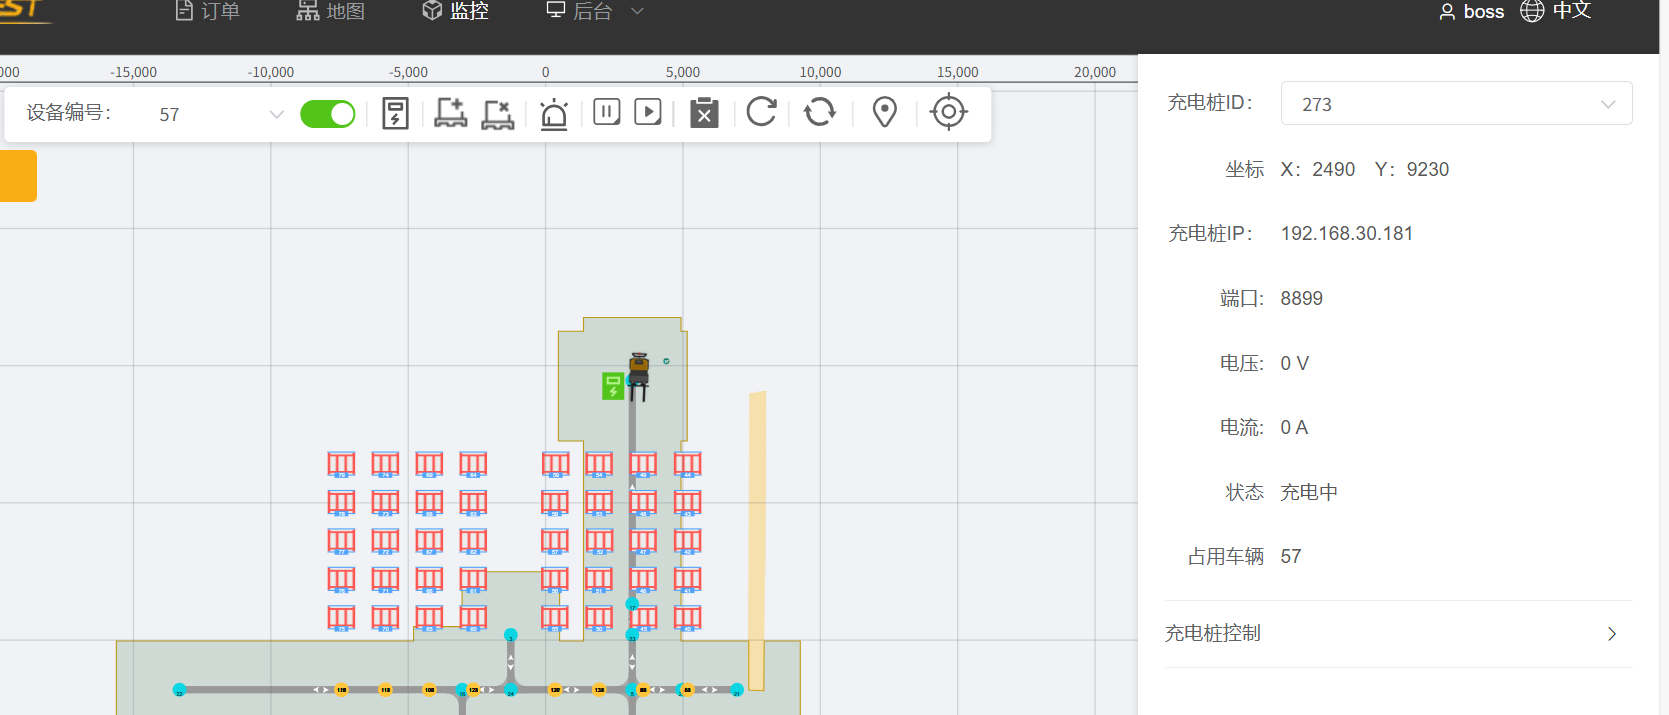Open the 订单 page
Image resolution: width=1669 pixels, height=715 pixels.
point(208,12)
